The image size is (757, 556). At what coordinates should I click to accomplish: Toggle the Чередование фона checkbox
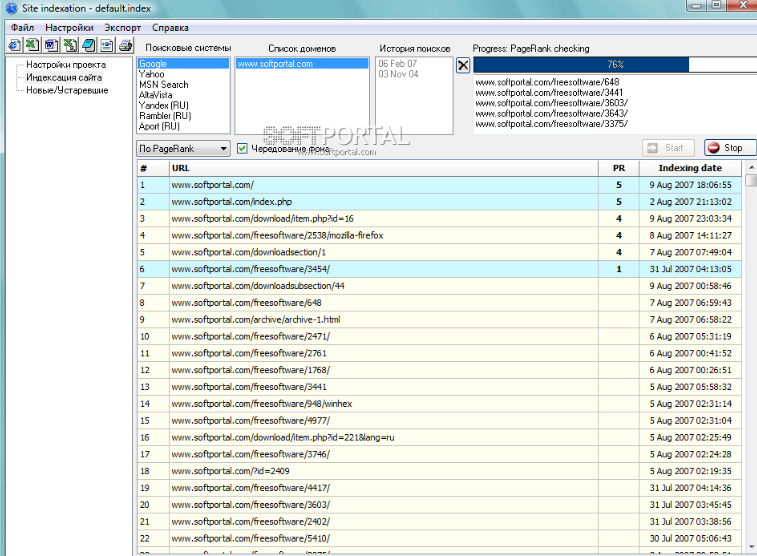coord(242,149)
